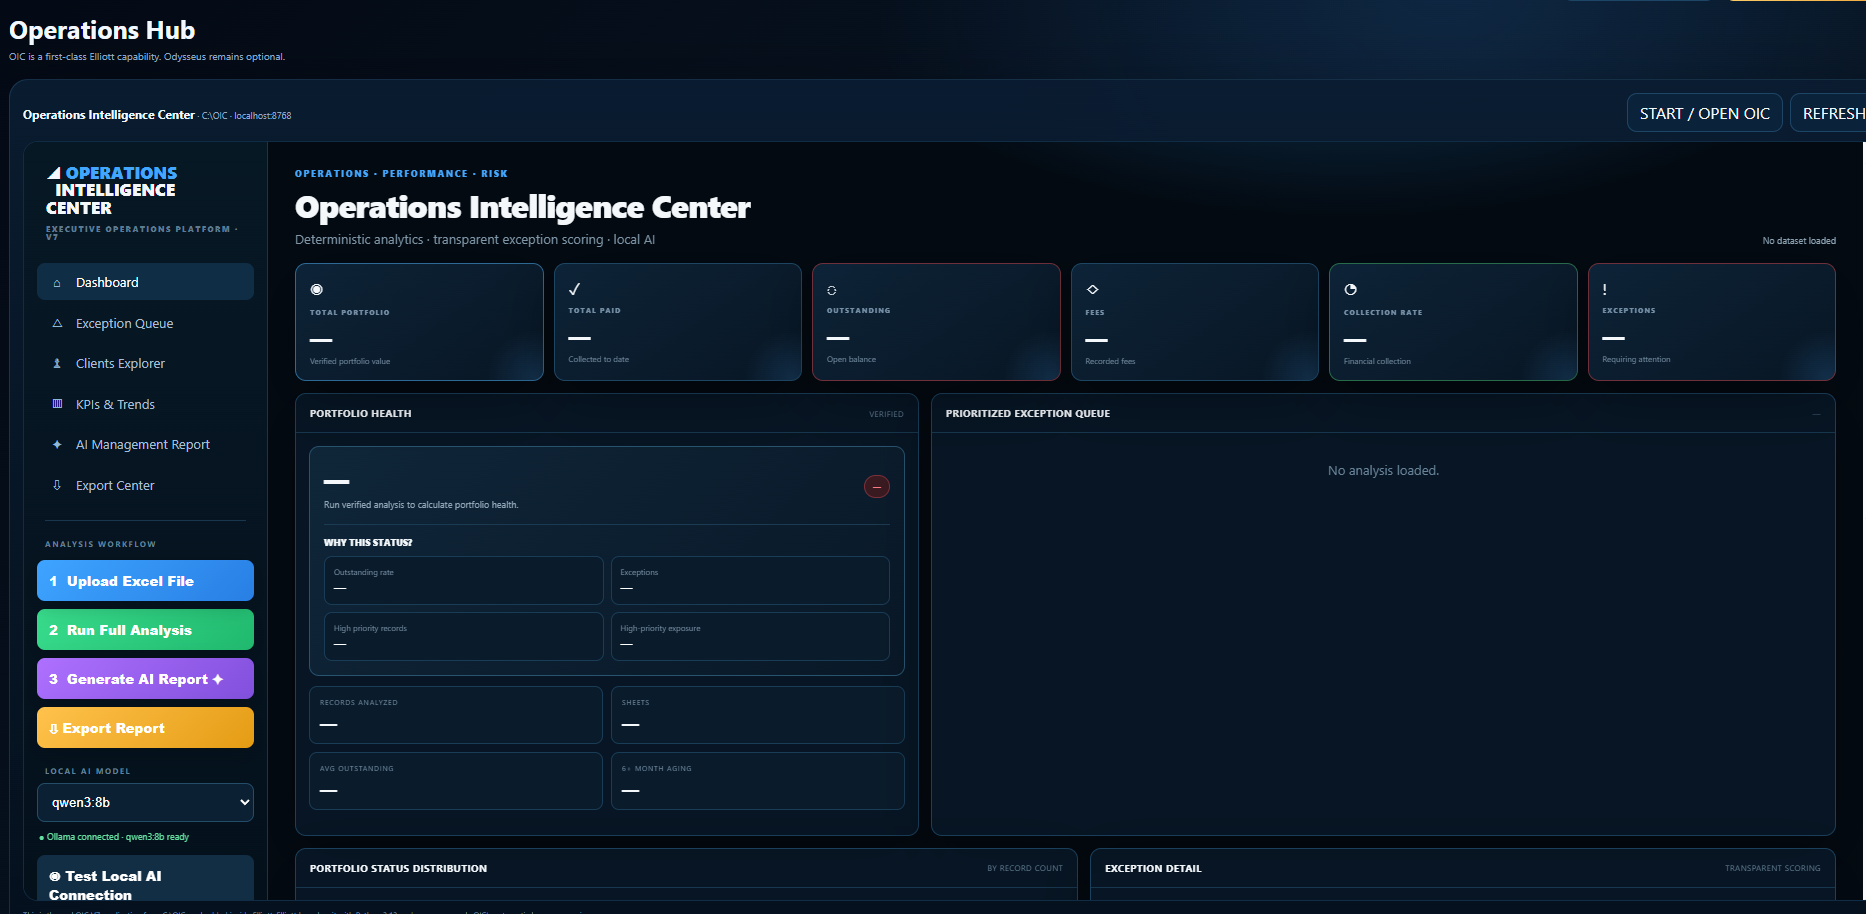Click the 'Exception Detail' panel heading
This screenshot has width=1866, height=914.
tap(1153, 868)
